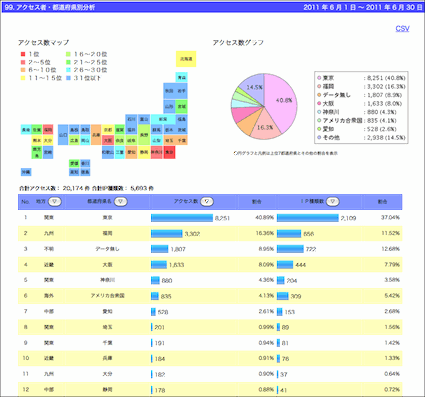Click the blue 31位以下 legend swatch
The width and height of the screenshot is (425, 397).
[68, 78]
